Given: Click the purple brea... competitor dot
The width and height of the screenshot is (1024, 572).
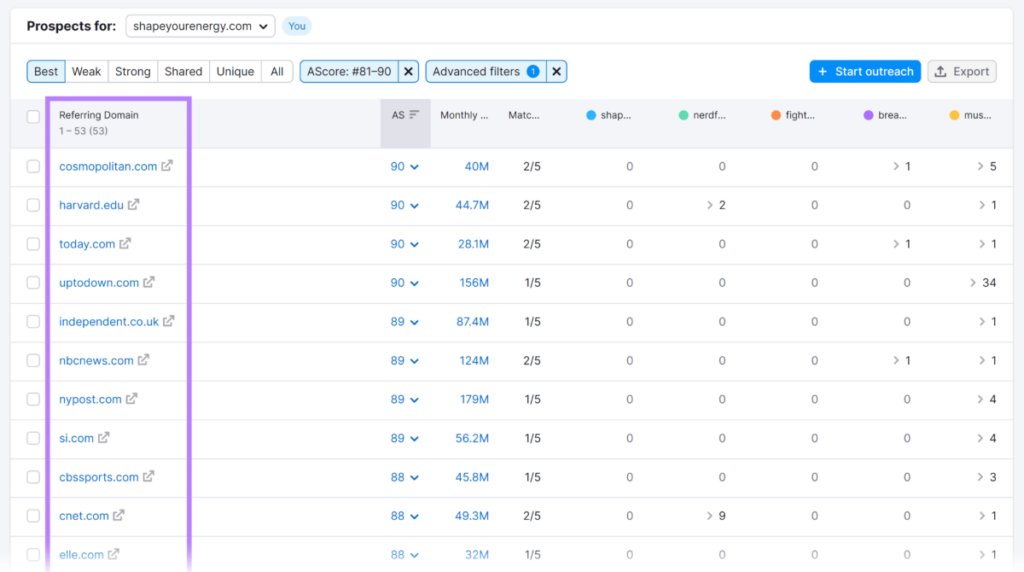Looking at the screenshot, I should 869,115.
